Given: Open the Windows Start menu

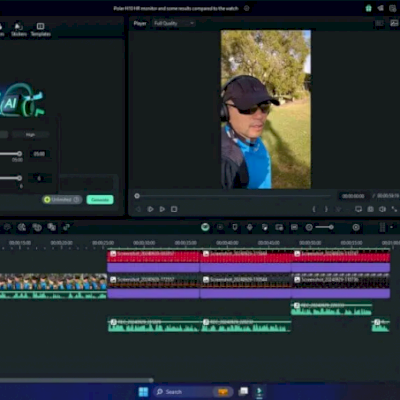Looking at the screenshot, I should [143, 392].
